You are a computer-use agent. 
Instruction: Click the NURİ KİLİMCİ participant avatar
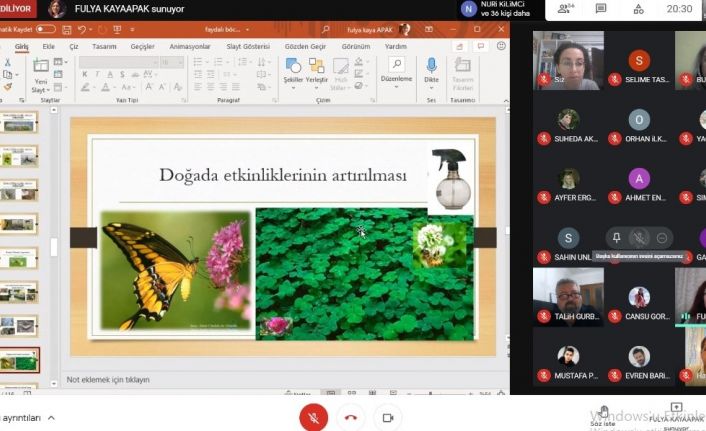click(x=469, y=9)
